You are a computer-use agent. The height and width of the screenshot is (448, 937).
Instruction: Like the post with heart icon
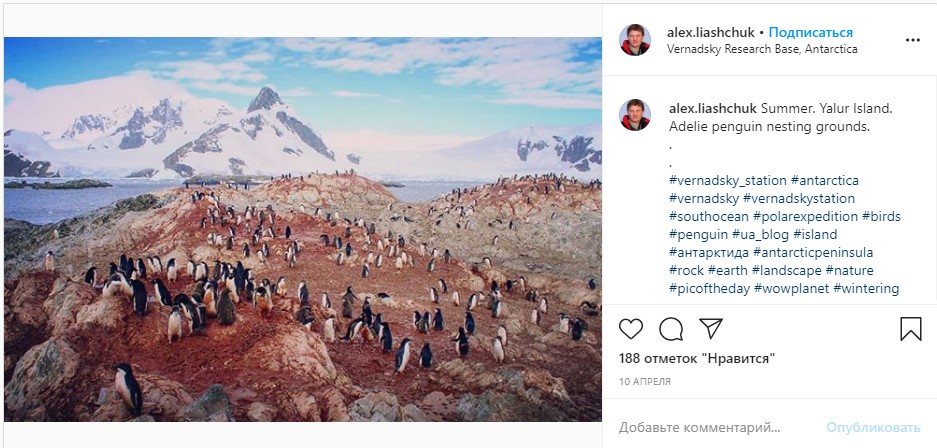tap(631, 329)
